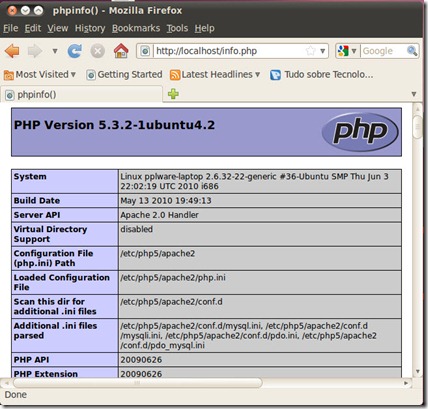Open the File menu
The height and width of the screenshot is (409, 428).
[x=11, y=28]
